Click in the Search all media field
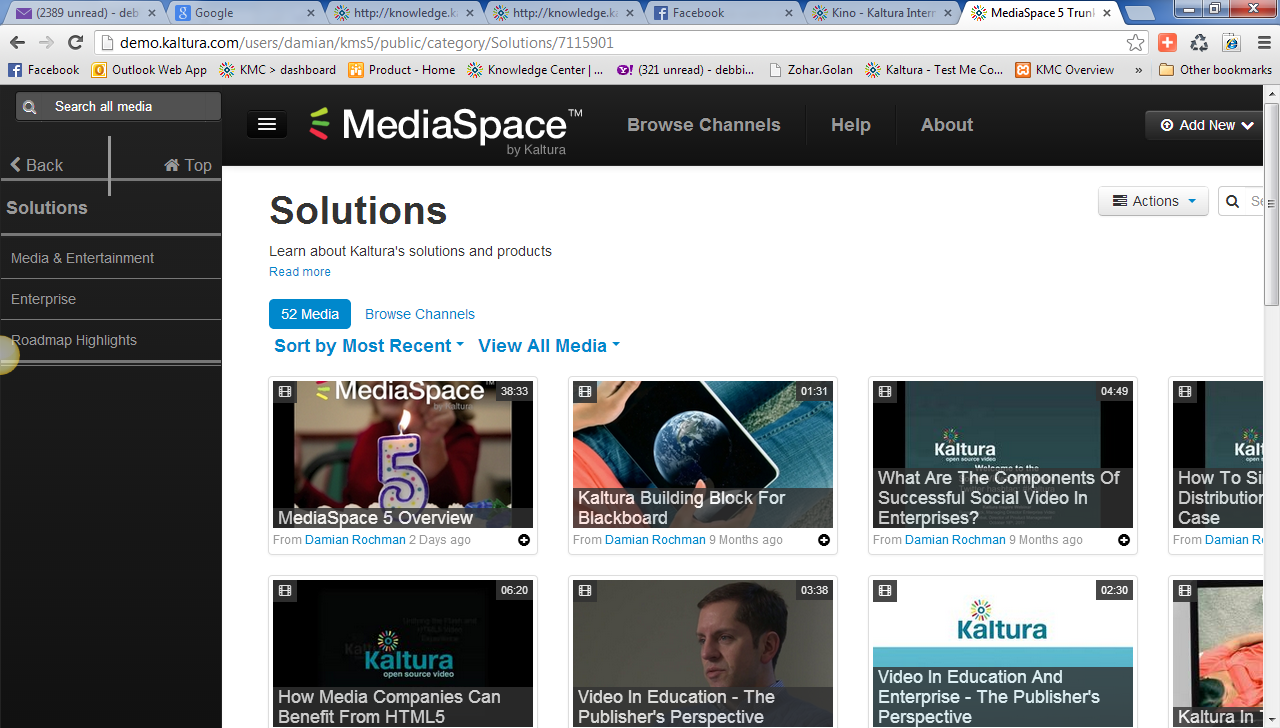Image resolution: width=1280 pixels, height=728 pixels. [118, 107]
